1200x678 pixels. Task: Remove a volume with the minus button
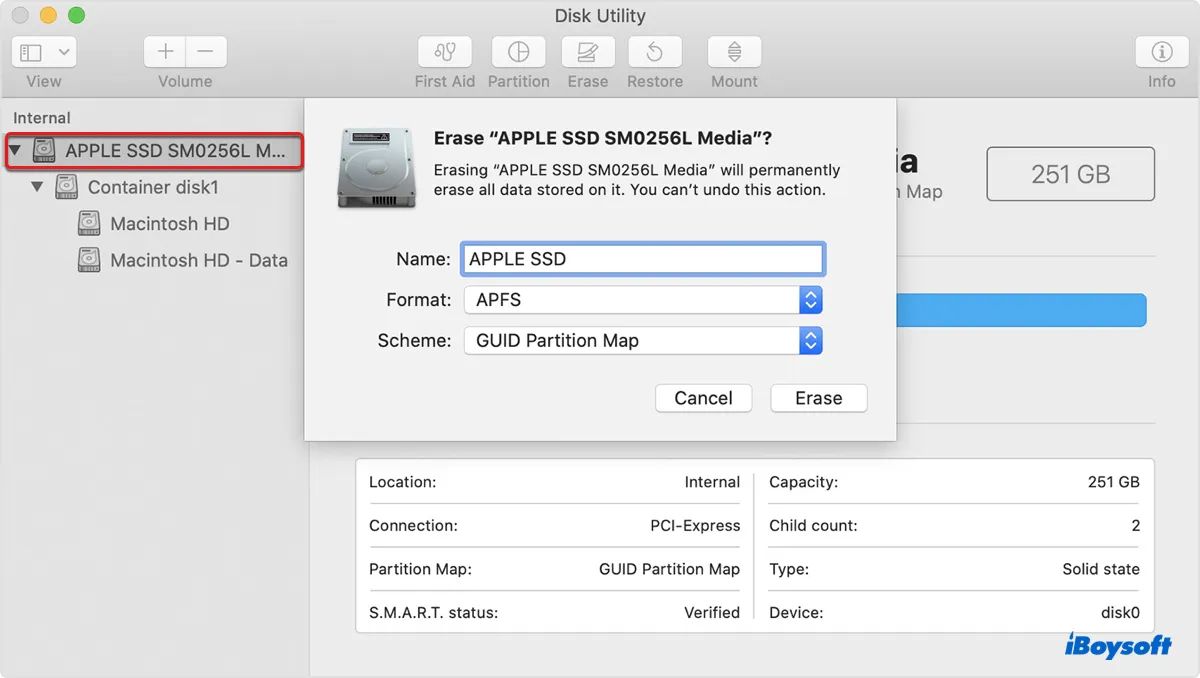tap(205, 52)
